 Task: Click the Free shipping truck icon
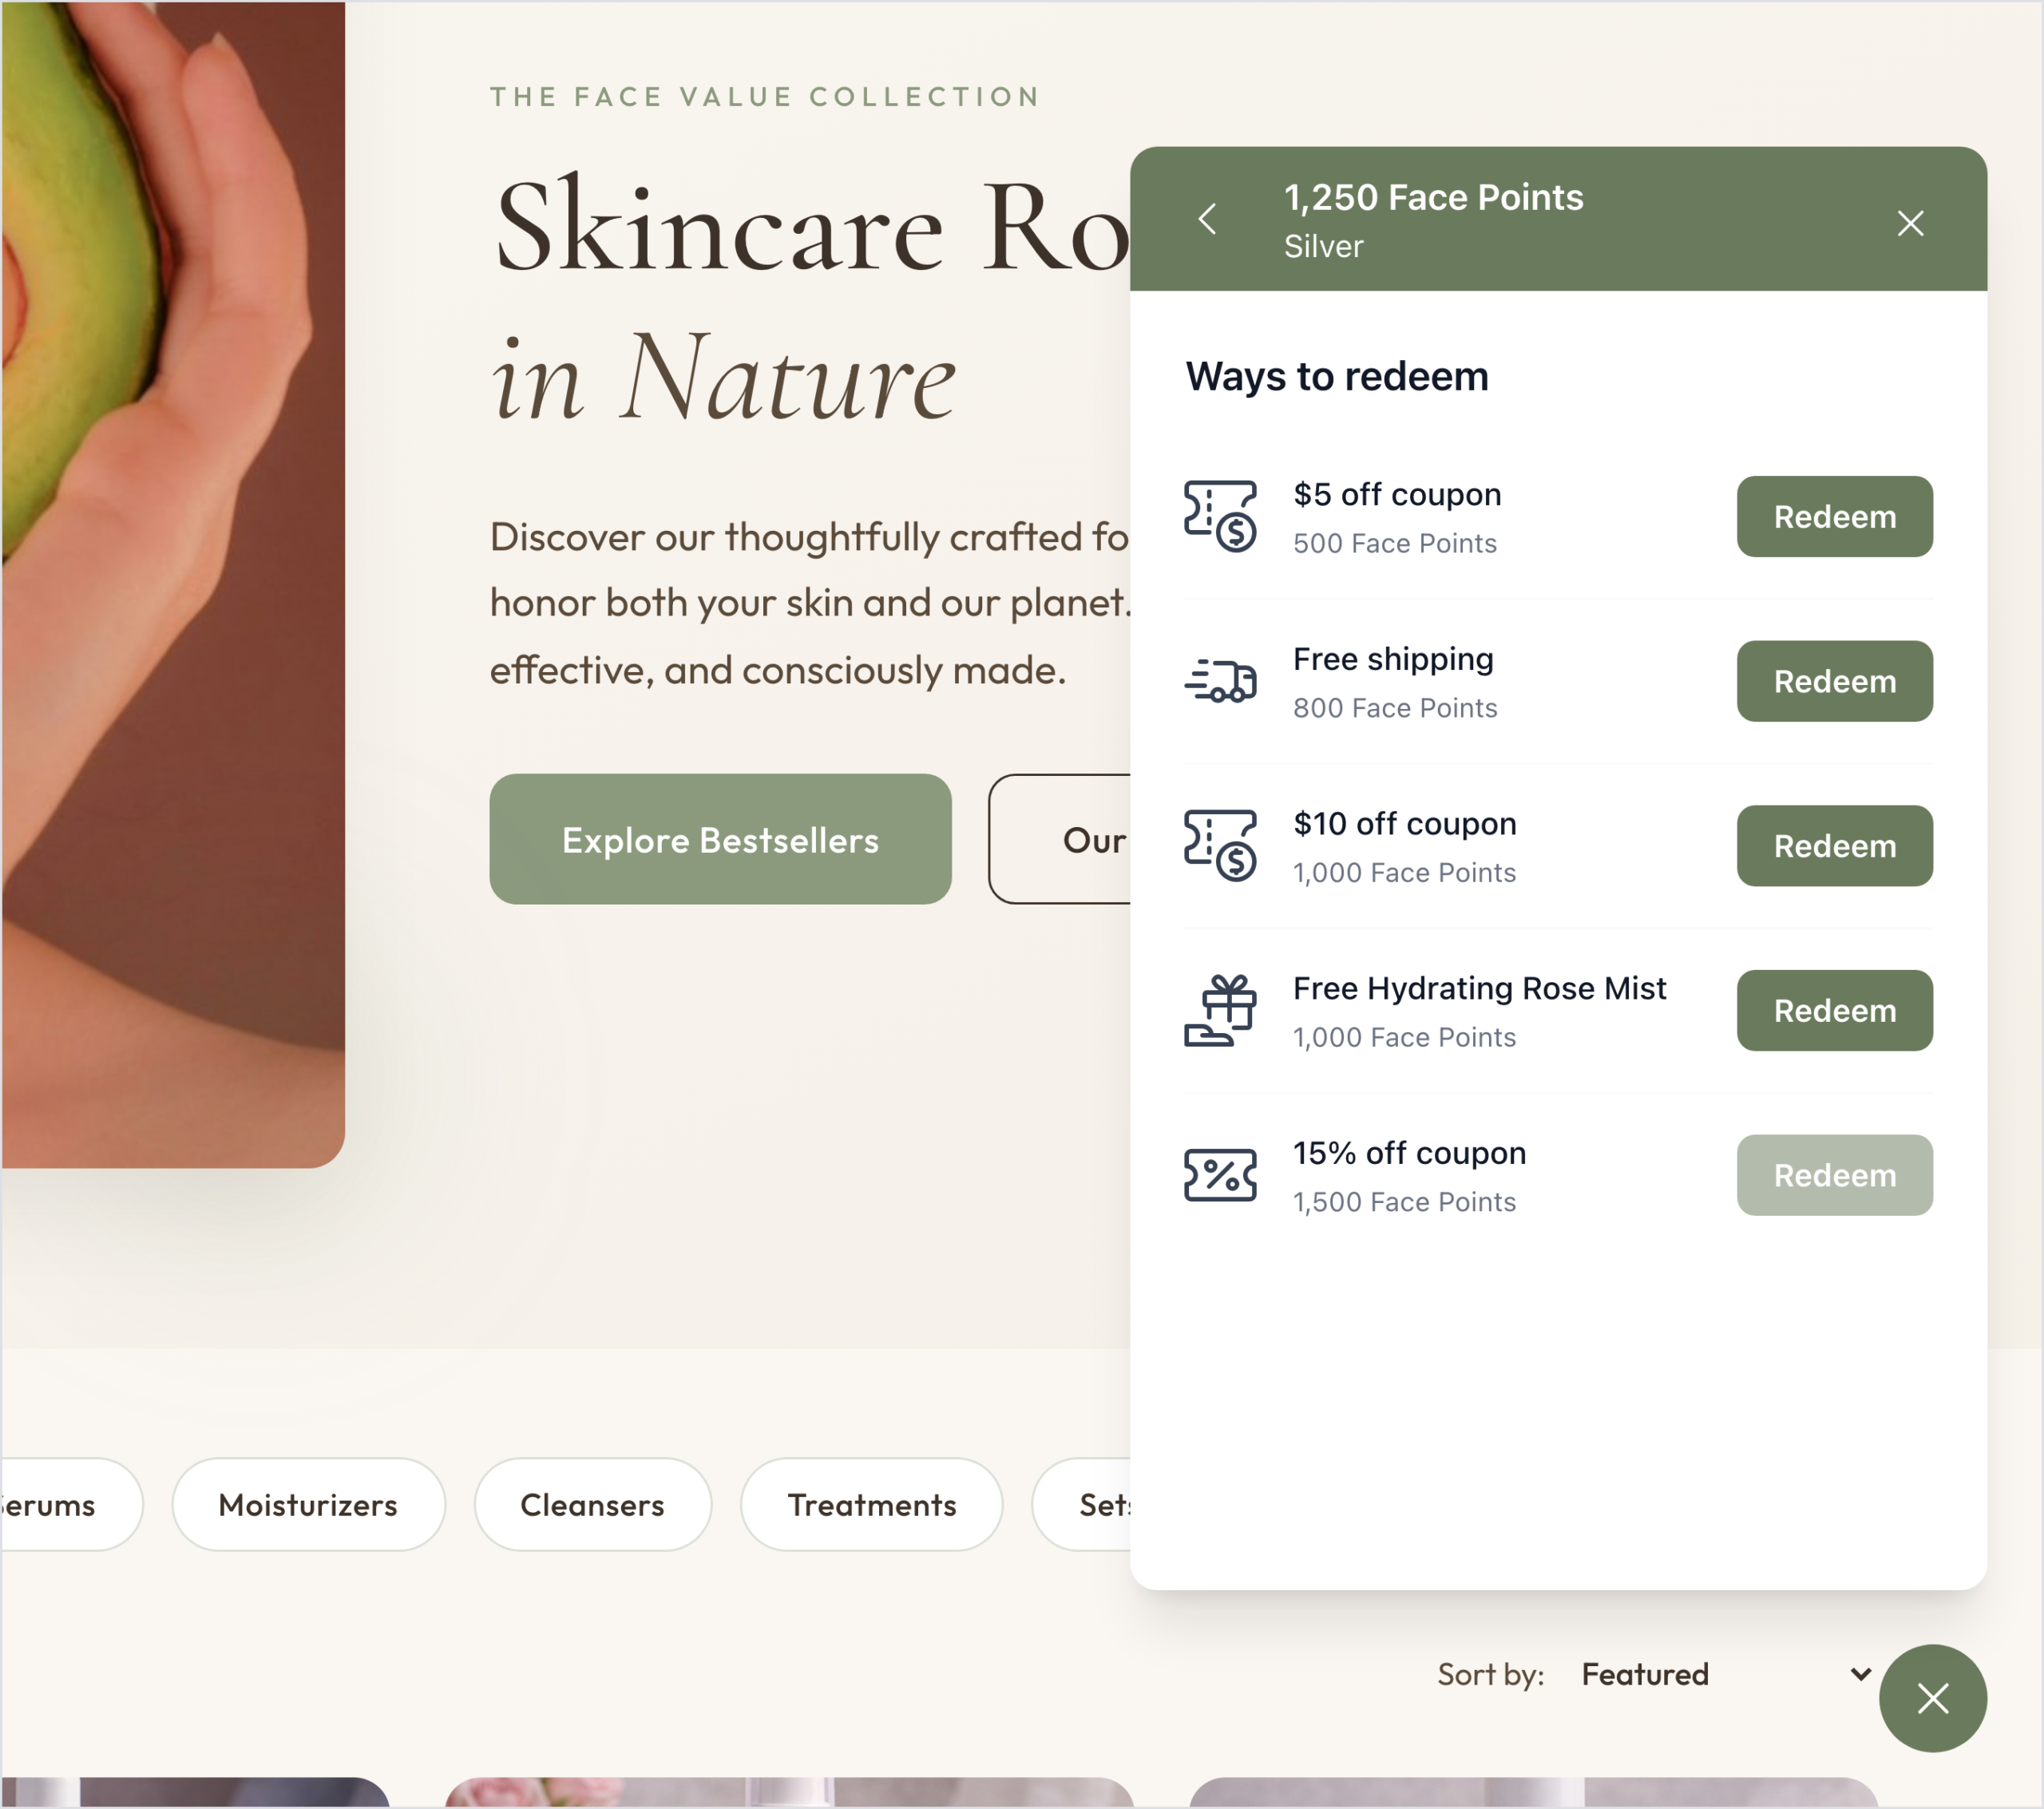pos(1220,681)
